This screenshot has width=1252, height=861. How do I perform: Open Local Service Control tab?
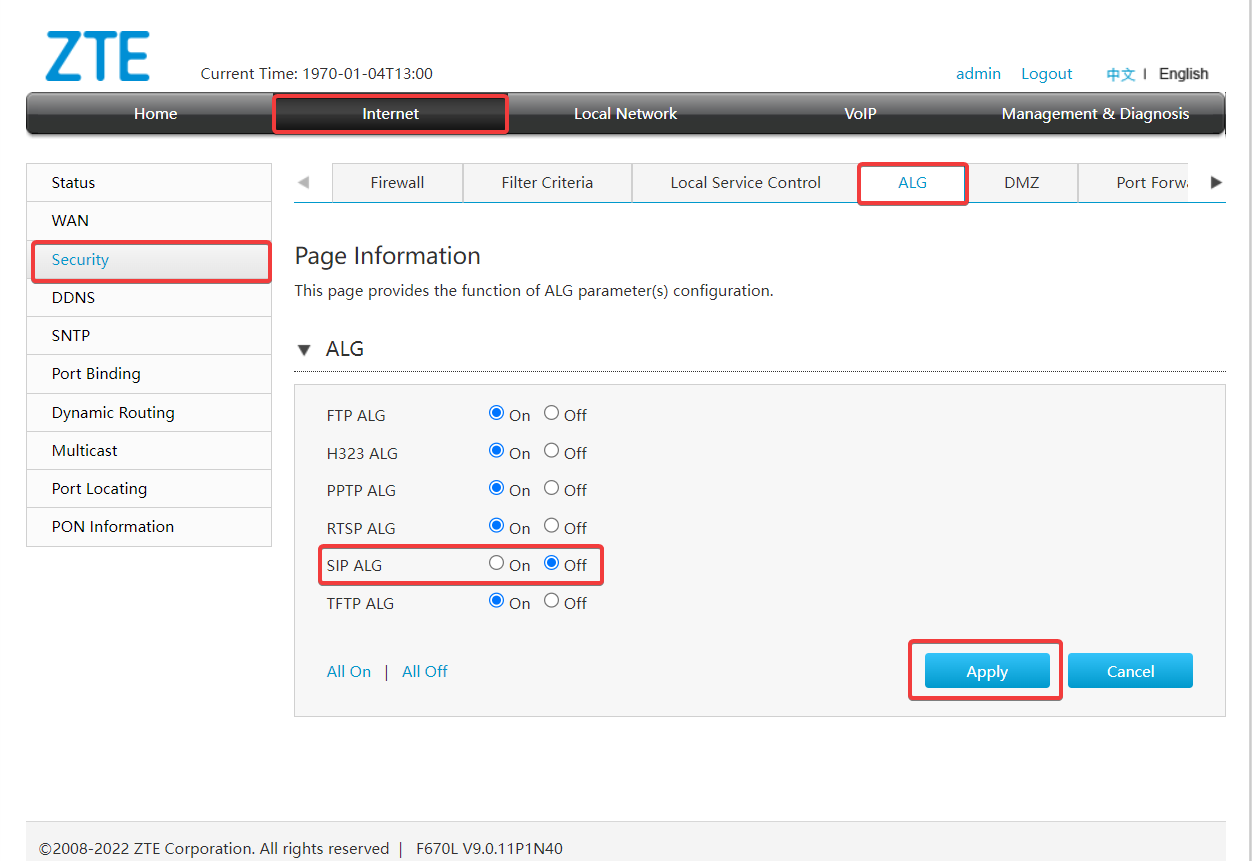point(745,183)
